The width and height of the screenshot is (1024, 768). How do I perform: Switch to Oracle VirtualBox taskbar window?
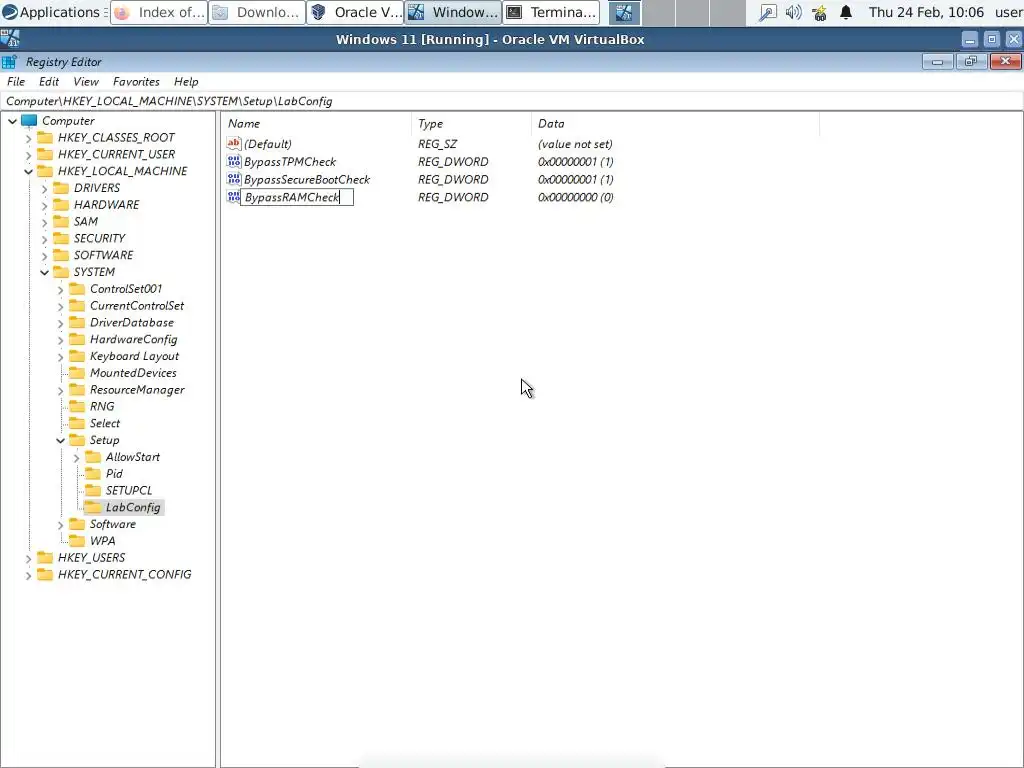click(x=355, y=12)
